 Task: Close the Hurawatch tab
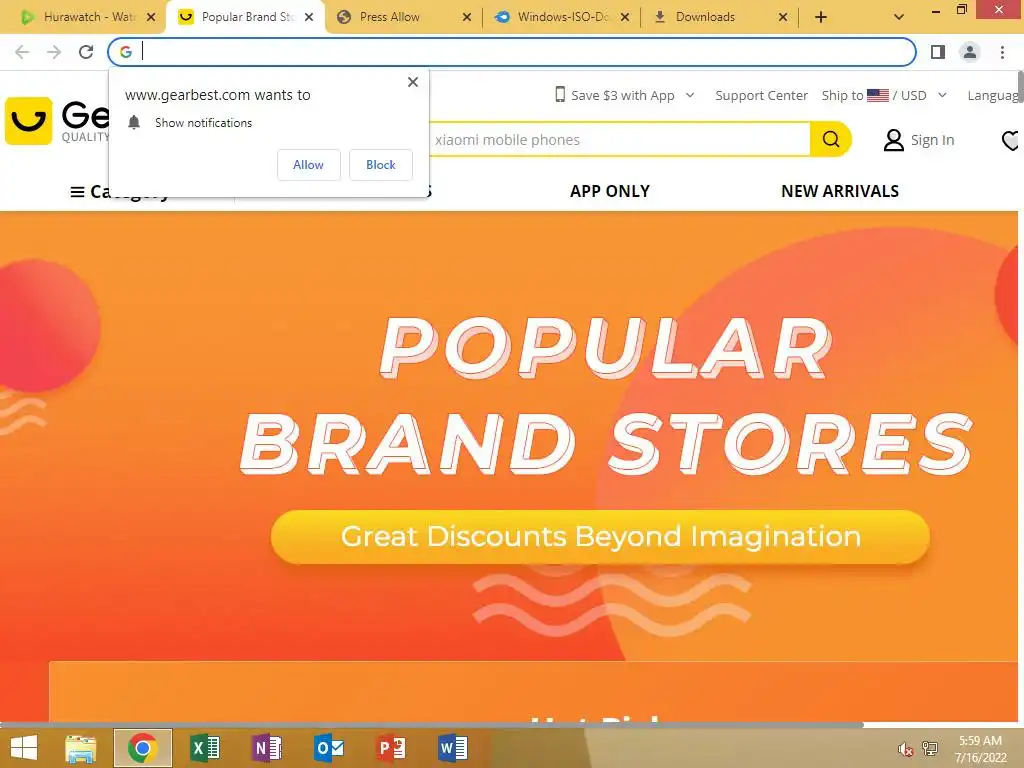tap(151, 18)
